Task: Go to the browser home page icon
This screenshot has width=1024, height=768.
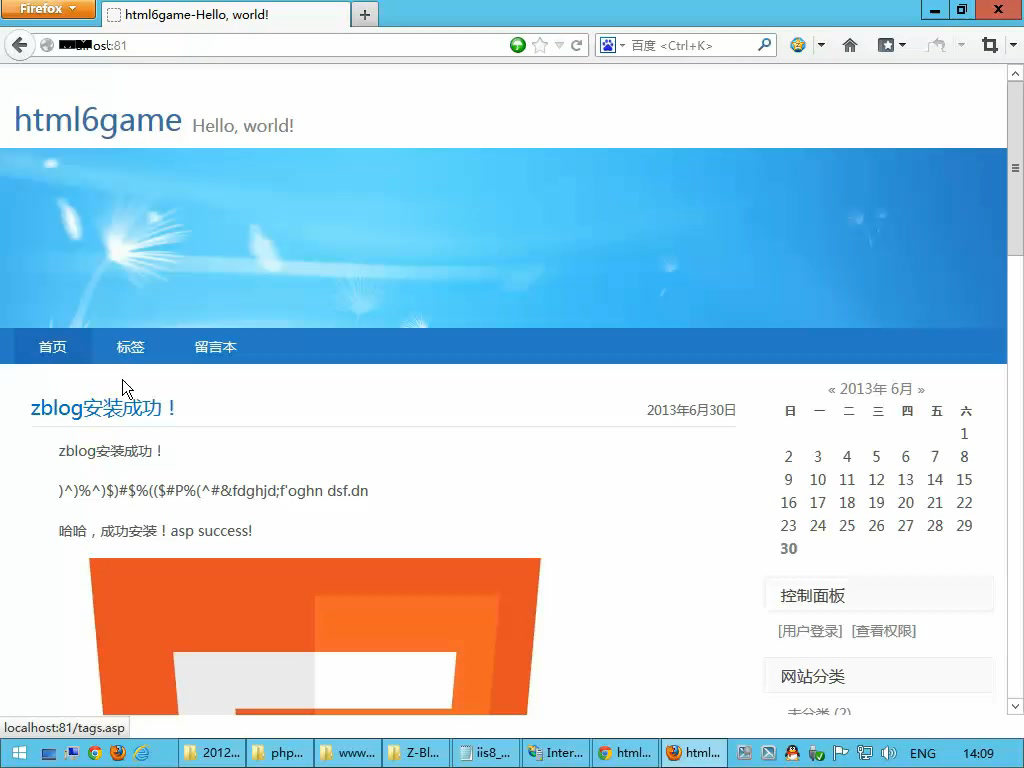Action: [850, 45]
